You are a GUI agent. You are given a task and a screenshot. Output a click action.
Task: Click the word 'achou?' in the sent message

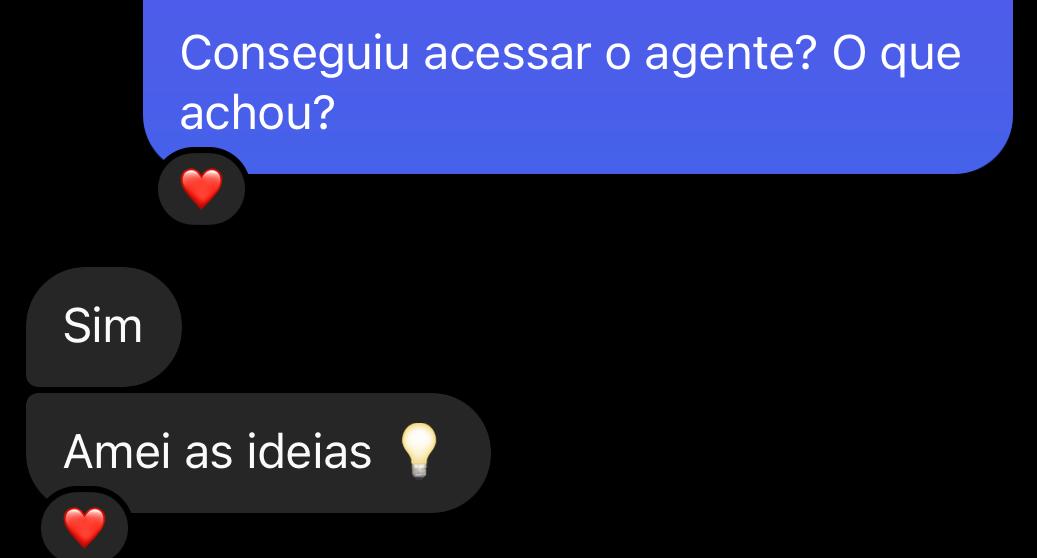pos(258,112)
